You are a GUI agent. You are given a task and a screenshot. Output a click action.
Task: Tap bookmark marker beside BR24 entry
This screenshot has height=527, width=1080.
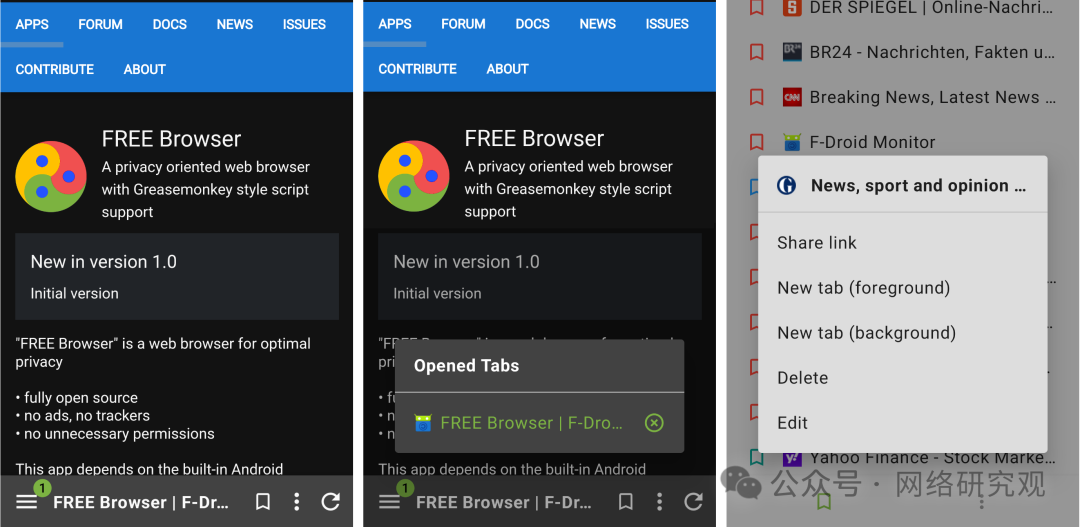click(x=756, y=52)
